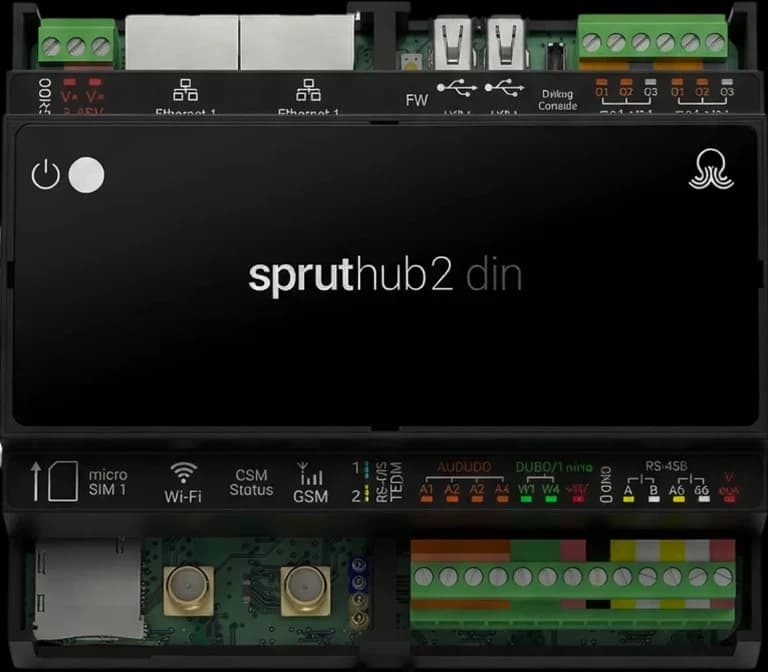Click the SIM card outline icon

[x=63, y=481]
